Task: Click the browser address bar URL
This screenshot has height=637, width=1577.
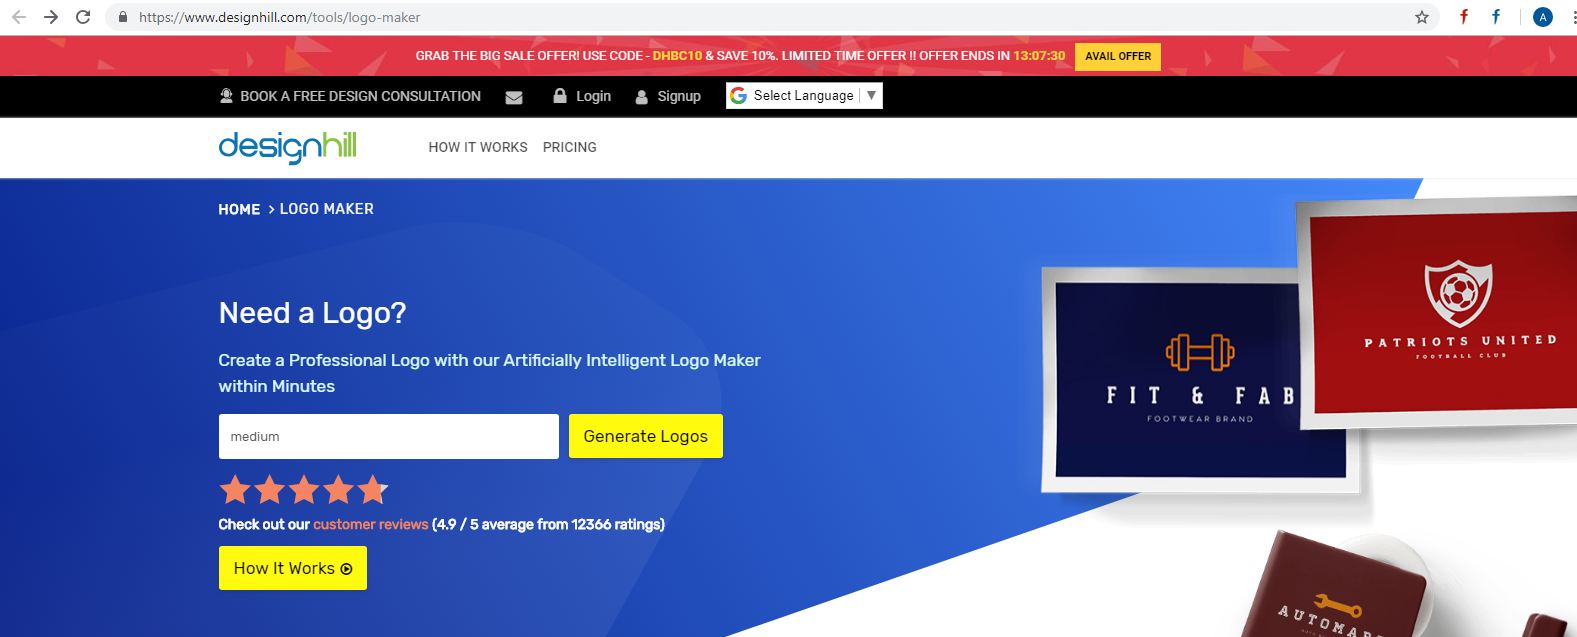Action: [x=280, y=17]
